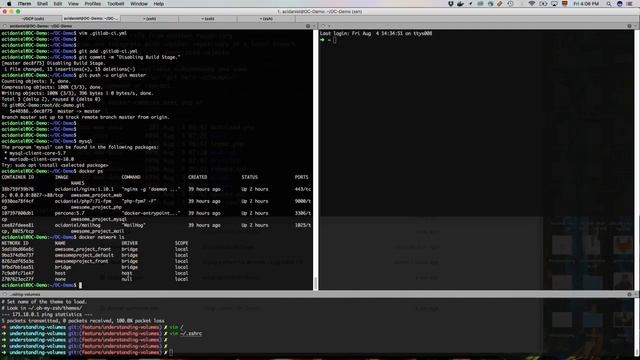Image resolution: width=640 pixels, height=360 pixels.
Task: Click the Time Machine clock icon
Action: coord(510,4)
